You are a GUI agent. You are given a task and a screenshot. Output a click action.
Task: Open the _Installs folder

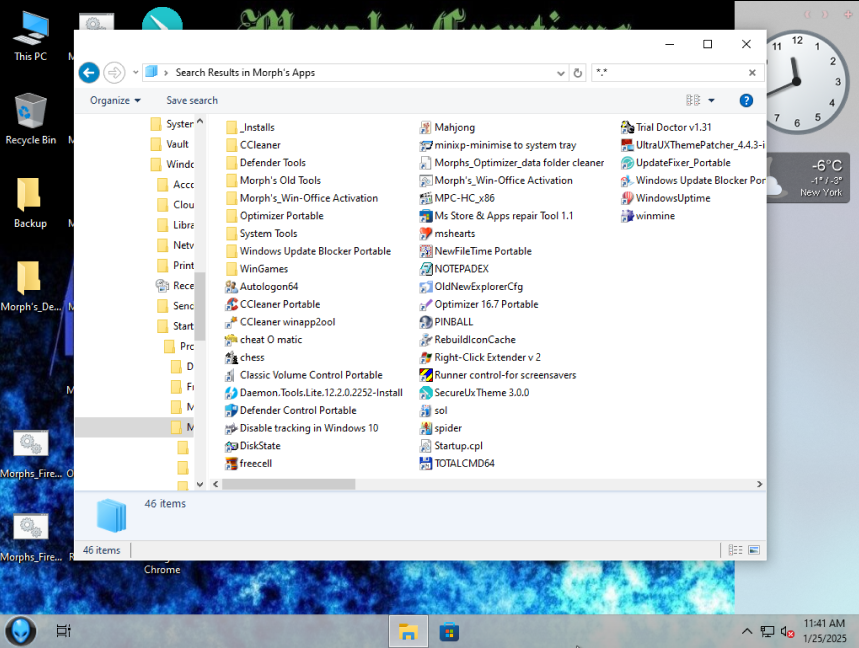pos(250,128)
